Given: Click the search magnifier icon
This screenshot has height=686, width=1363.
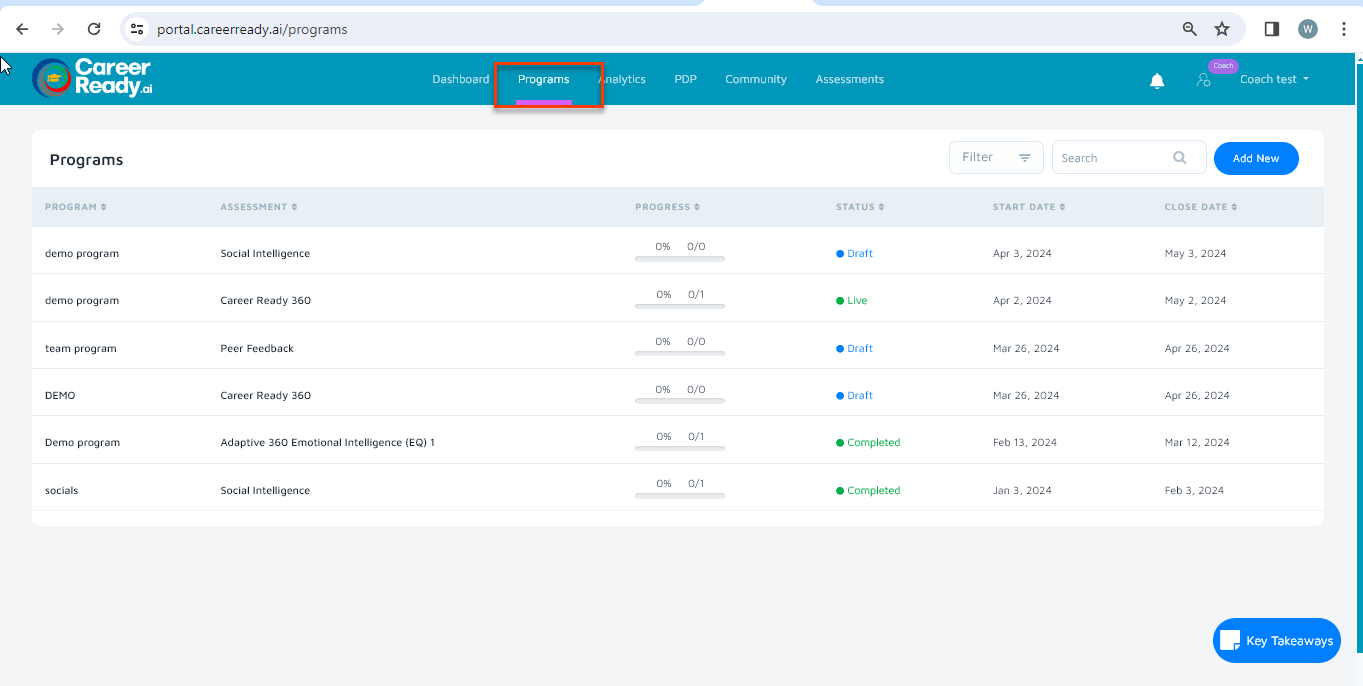Looking at the screenshot, I should click(x=1180, y=158).
